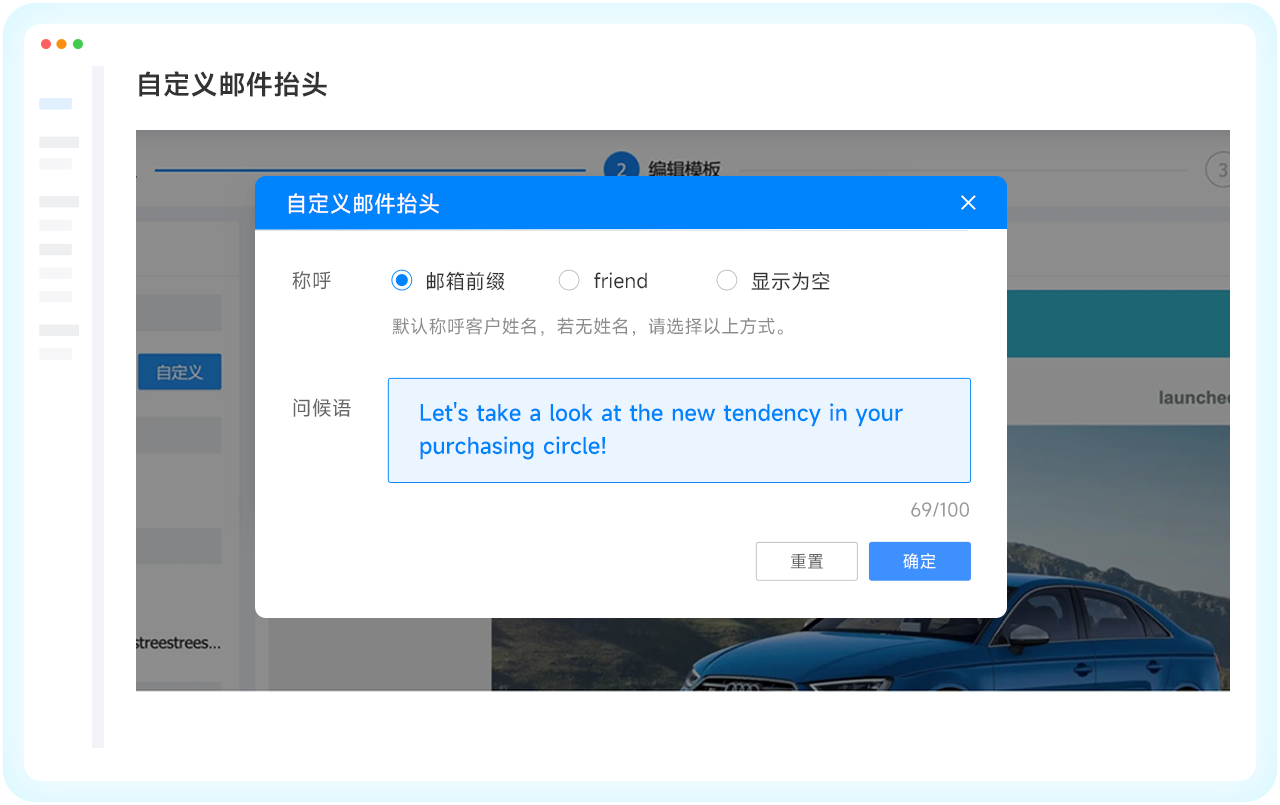The height and width of the screenshot is (805, 1280).
Task: Open the highlighted blue sidebar item
Action: pyautogui.click(x=56, y=104)
